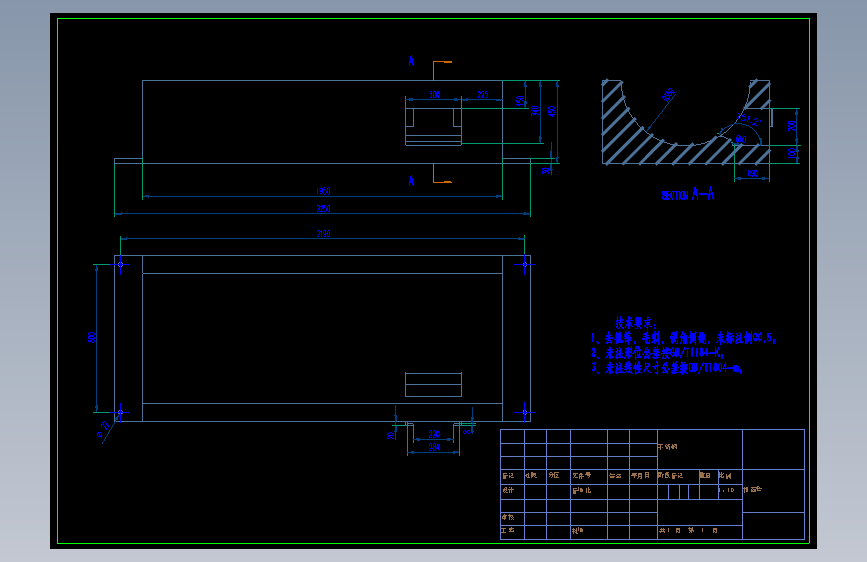Select the upper section marker letter A

[x=411, y=61]
